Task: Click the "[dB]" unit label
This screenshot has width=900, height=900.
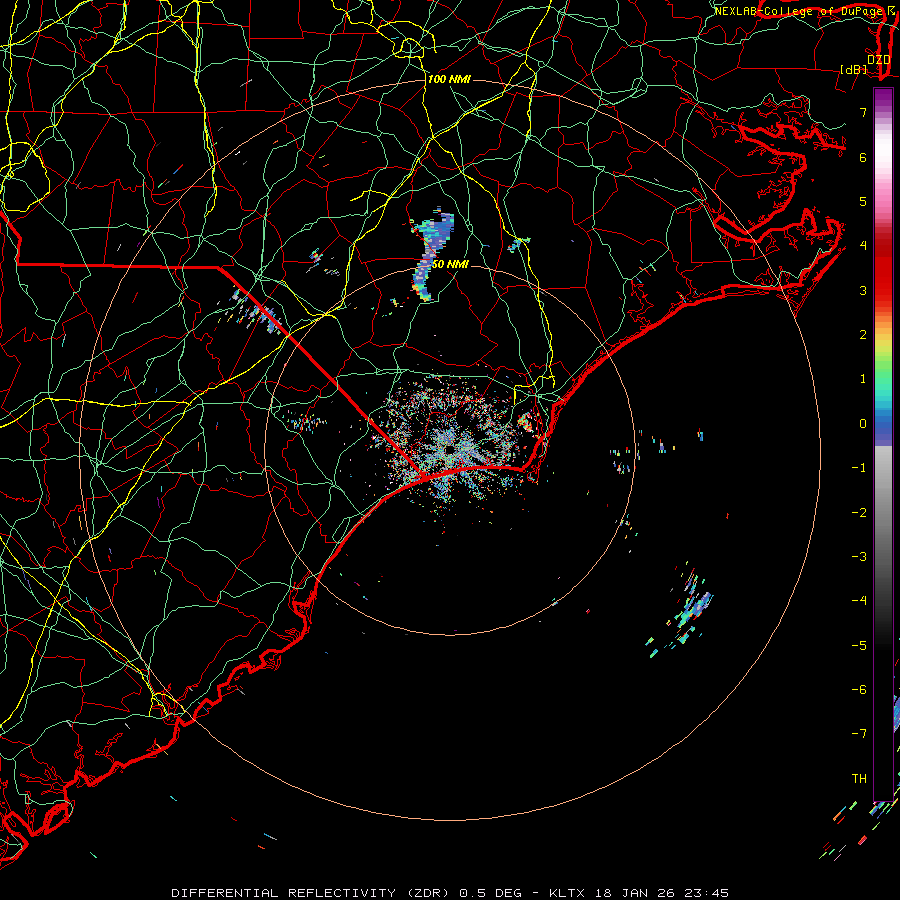Action: click(x=854, y=69)
